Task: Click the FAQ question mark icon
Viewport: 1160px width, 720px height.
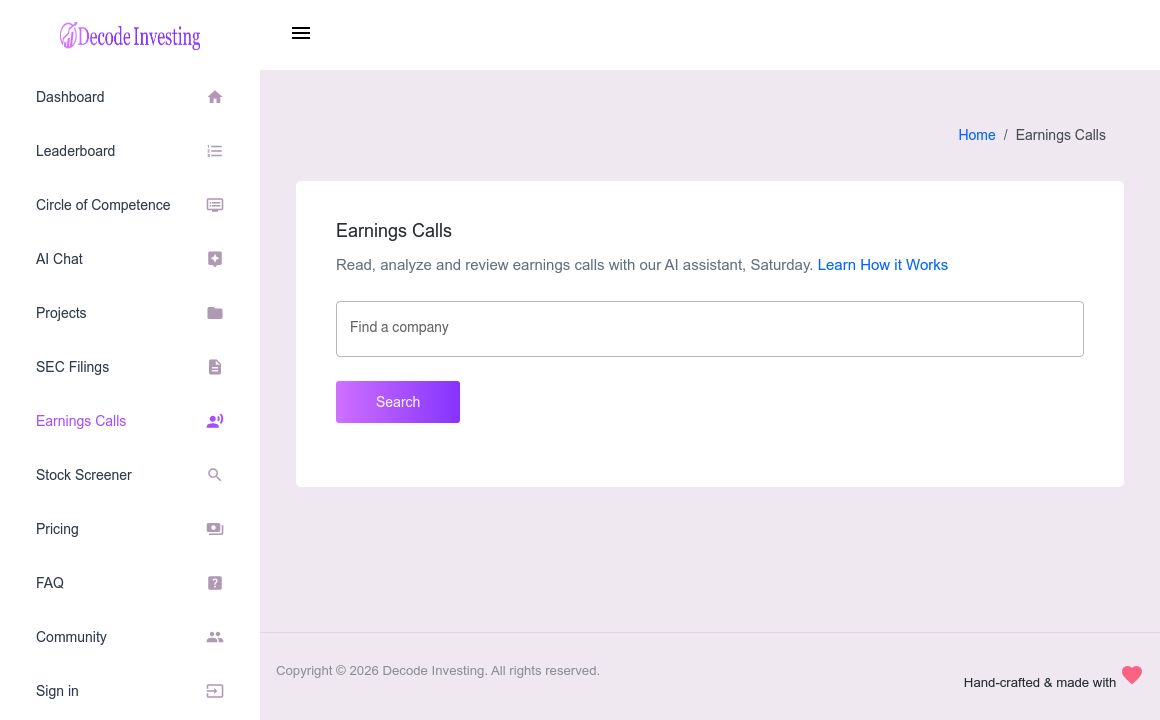Action: pos(215,583)
